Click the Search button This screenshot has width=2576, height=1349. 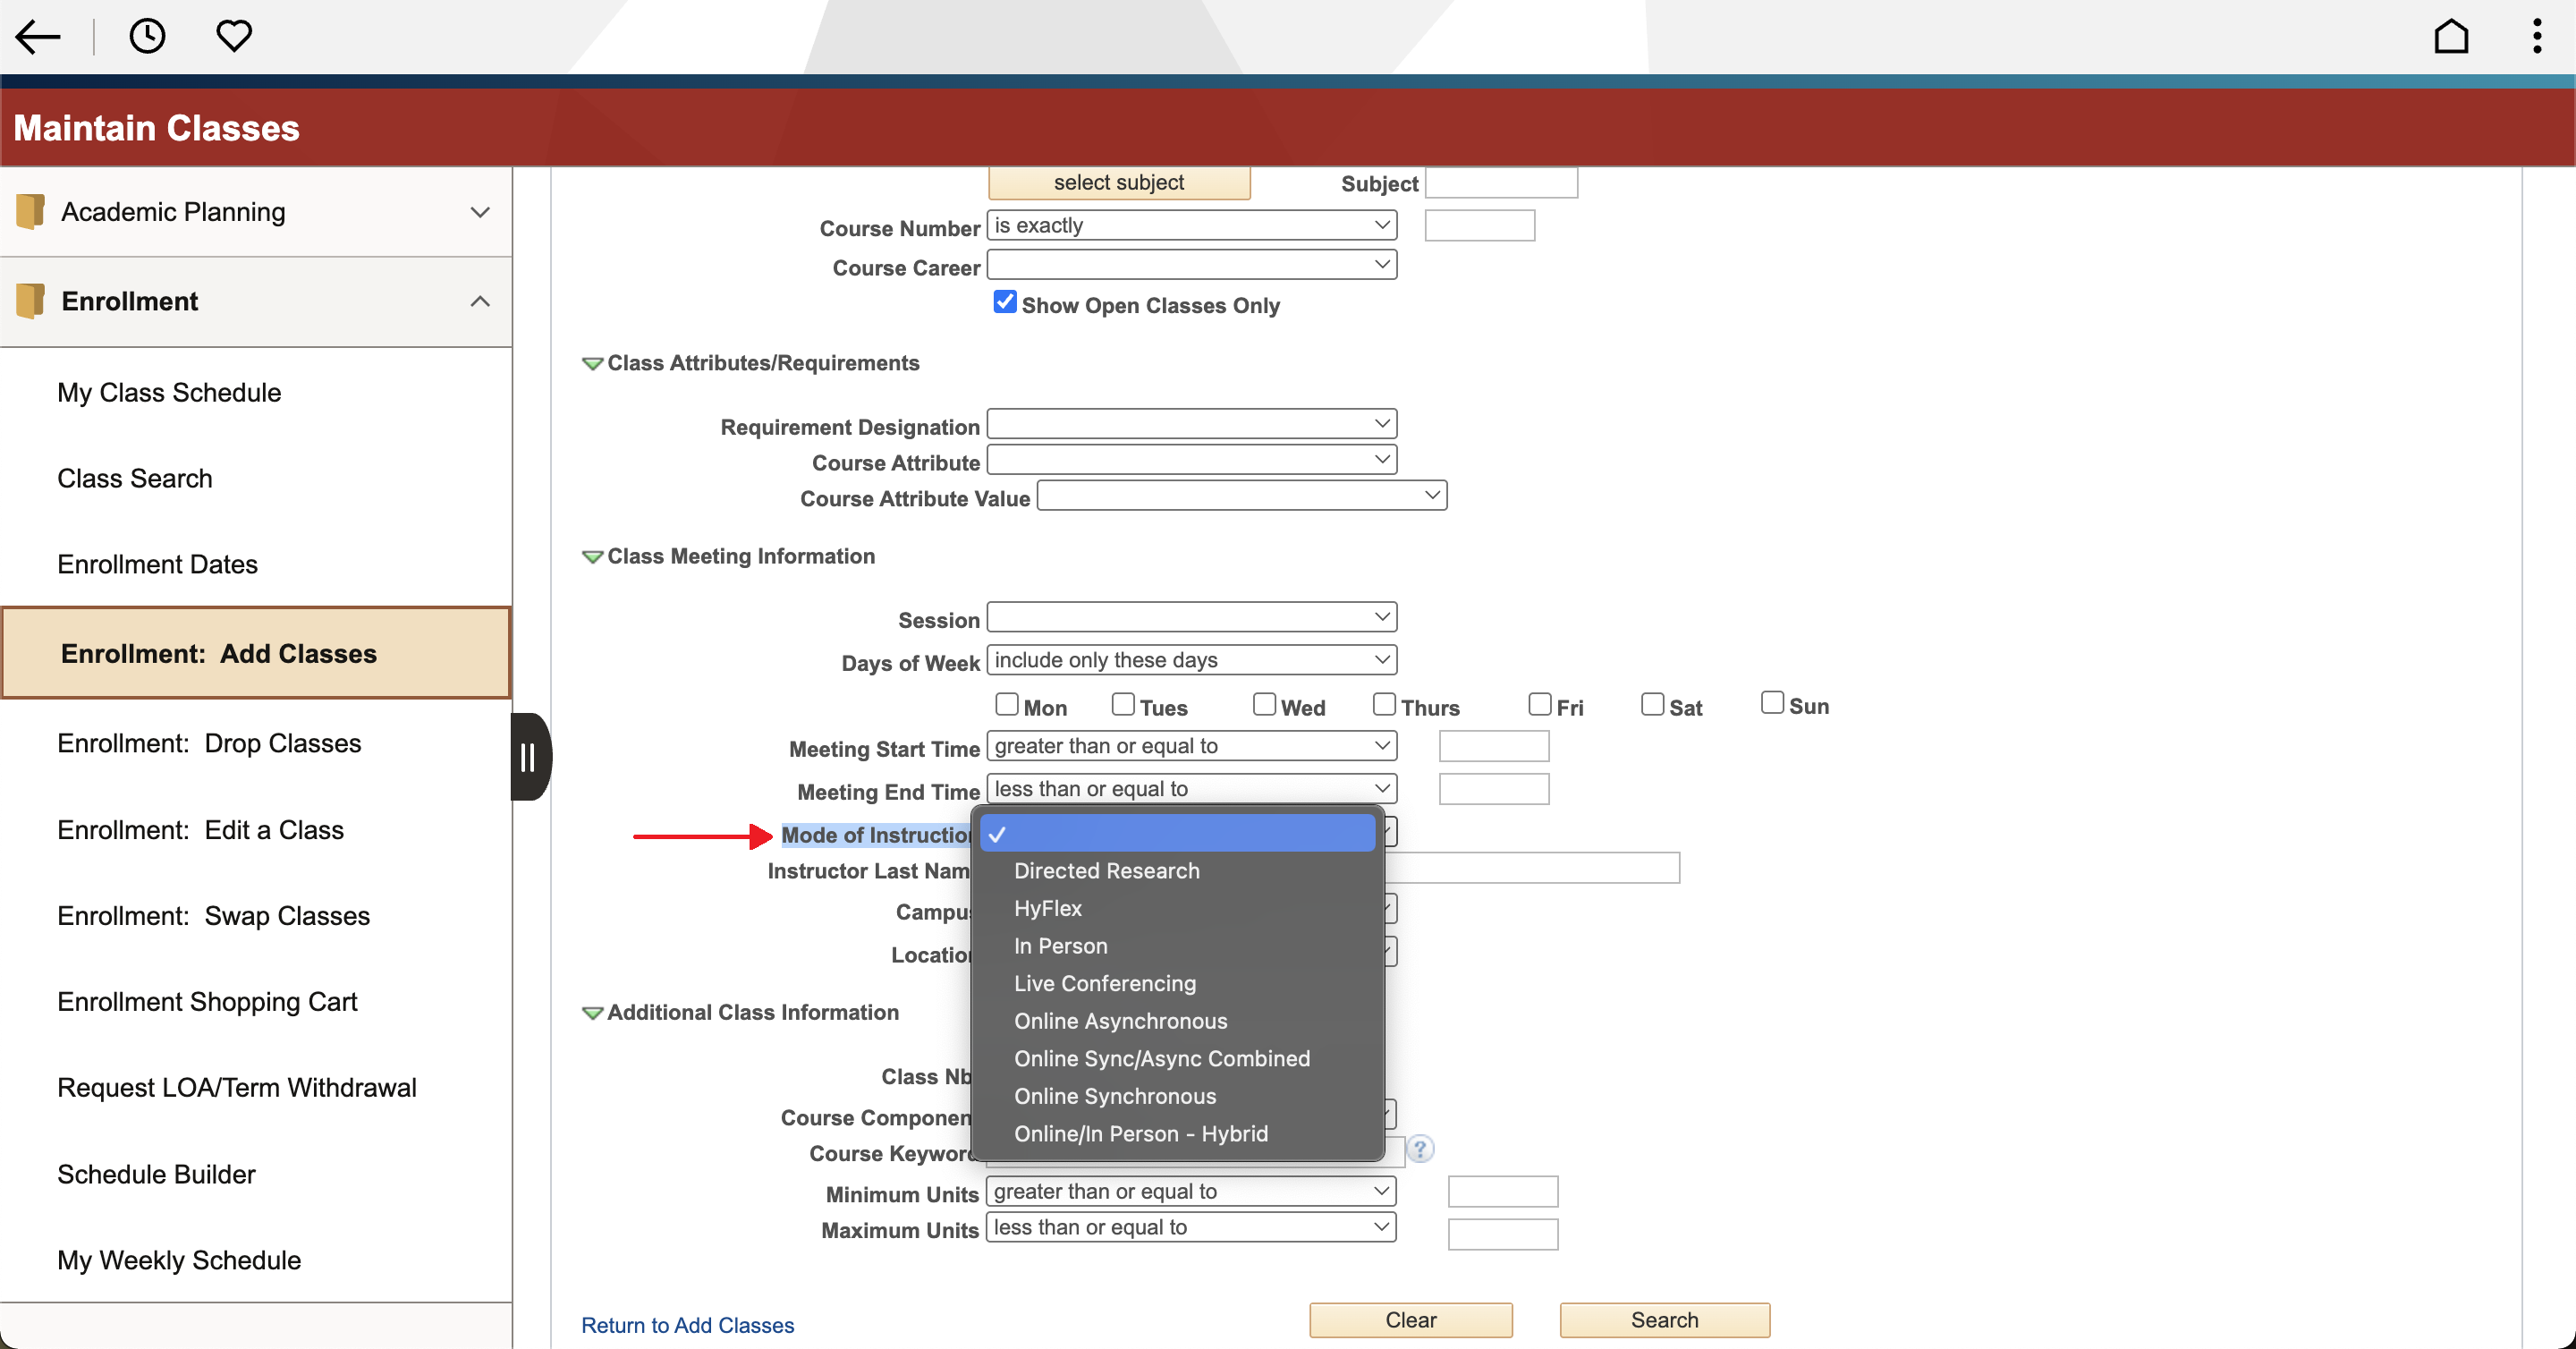[x=1665, y=1320]
